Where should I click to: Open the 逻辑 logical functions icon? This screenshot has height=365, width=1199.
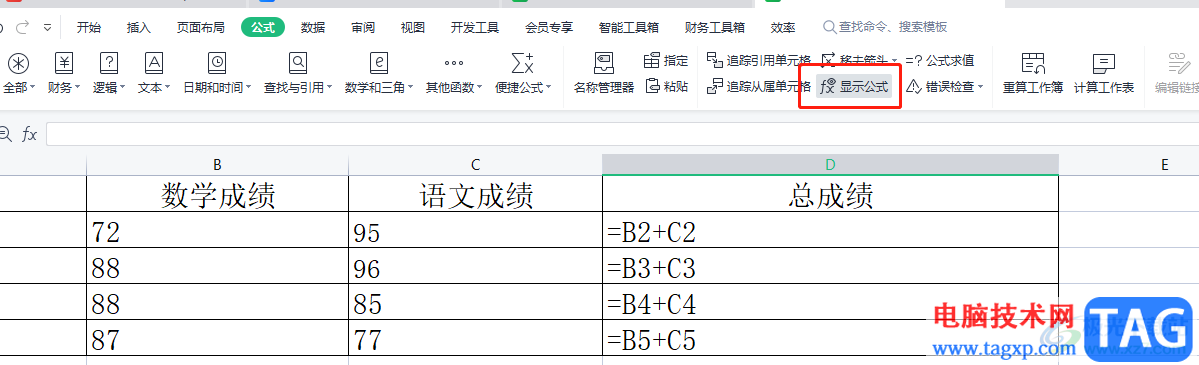109,63
